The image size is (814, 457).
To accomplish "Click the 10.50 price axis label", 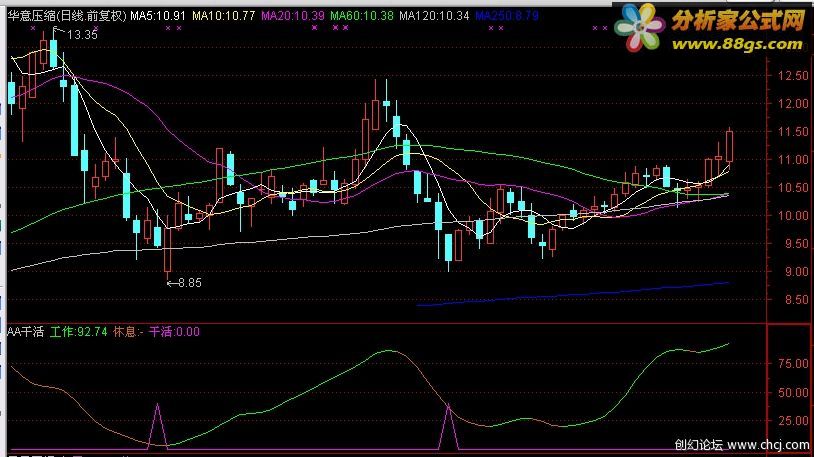I will coord(793,188).
